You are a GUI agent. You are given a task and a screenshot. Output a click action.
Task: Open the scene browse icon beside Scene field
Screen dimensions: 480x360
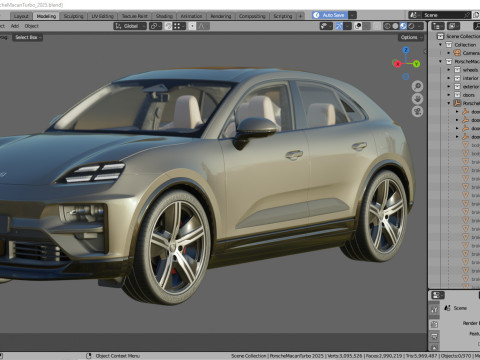(414, 15)
